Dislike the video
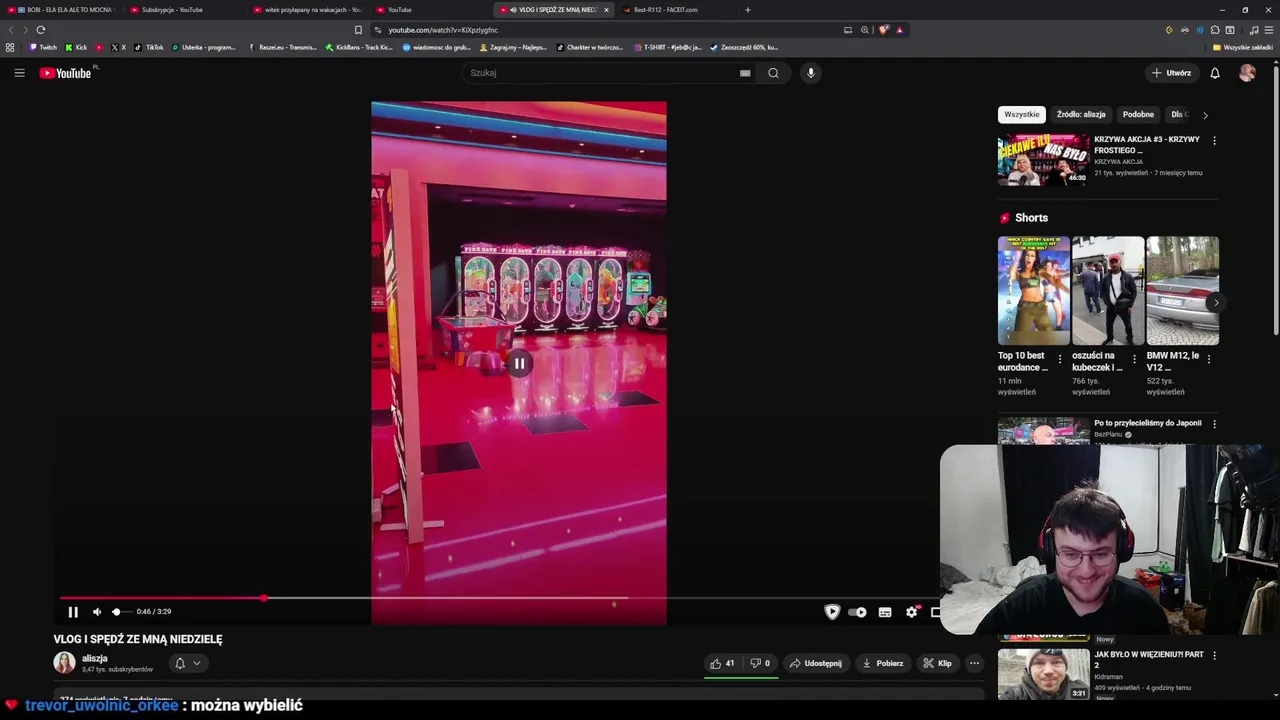1280x720 pixels. 760,663
